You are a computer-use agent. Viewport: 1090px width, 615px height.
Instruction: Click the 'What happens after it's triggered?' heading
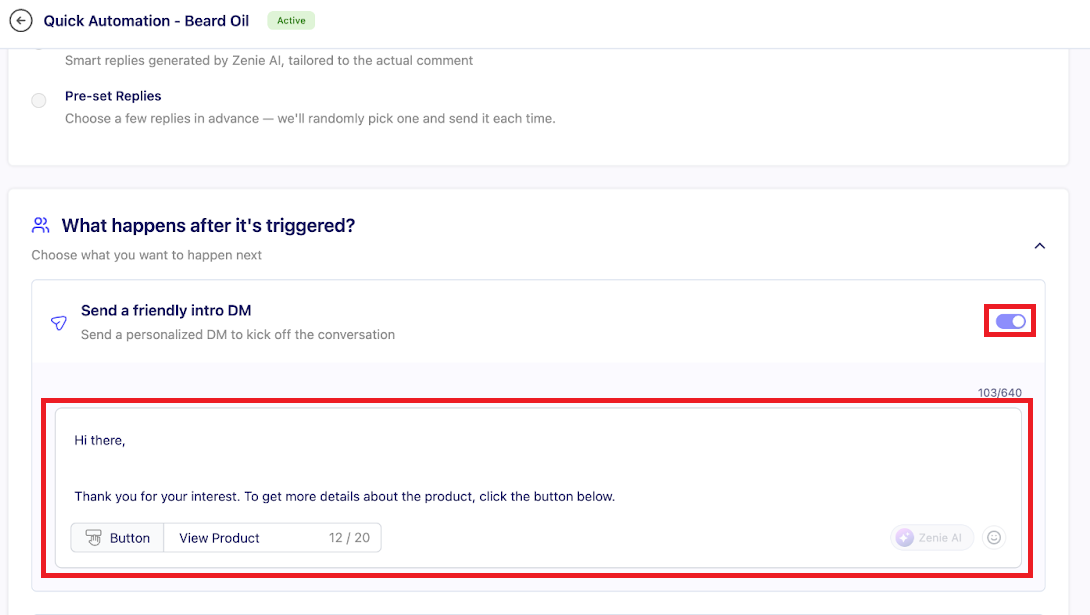pyautogui.click(x=208, y=226)
